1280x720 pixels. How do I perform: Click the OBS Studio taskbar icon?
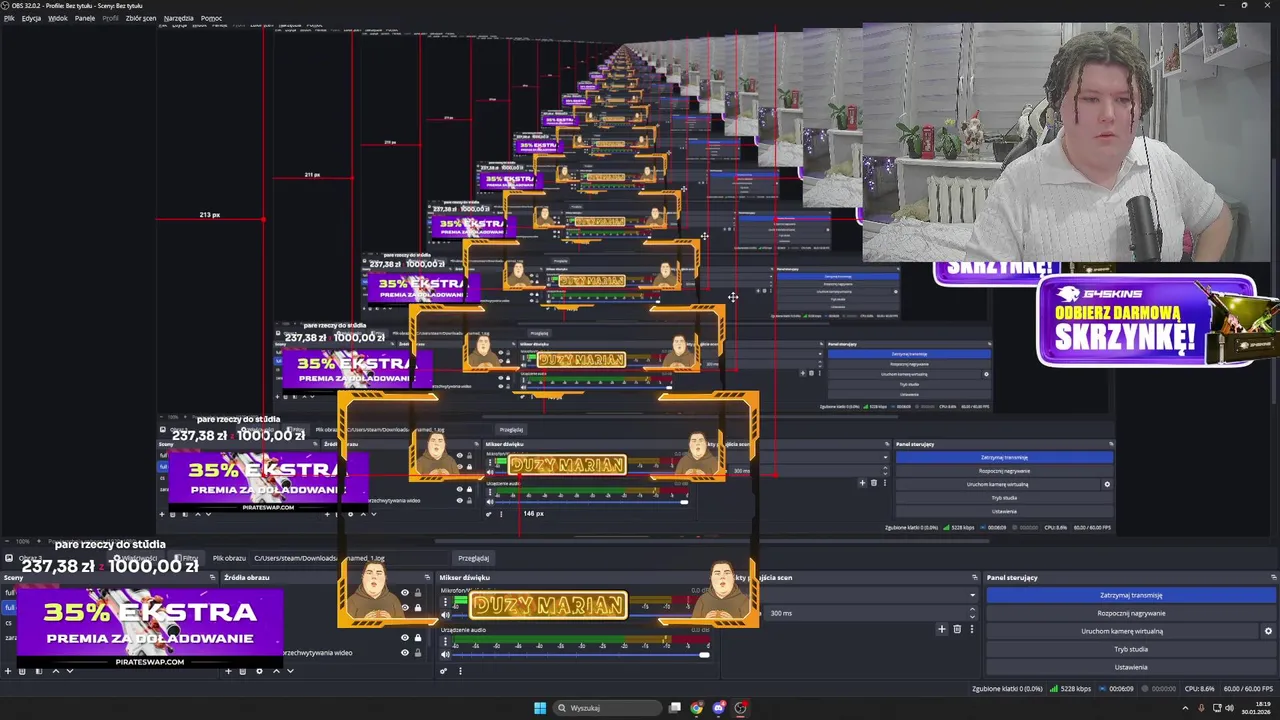point(740,708)
